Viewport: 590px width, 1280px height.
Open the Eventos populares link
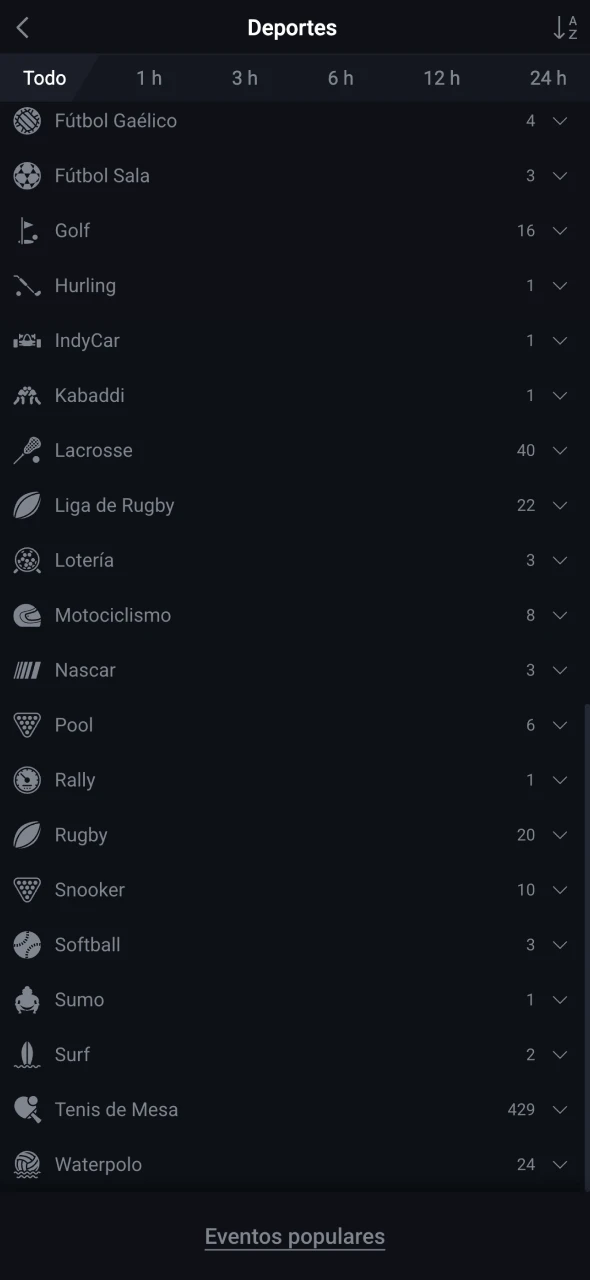tap(295, 1237)
